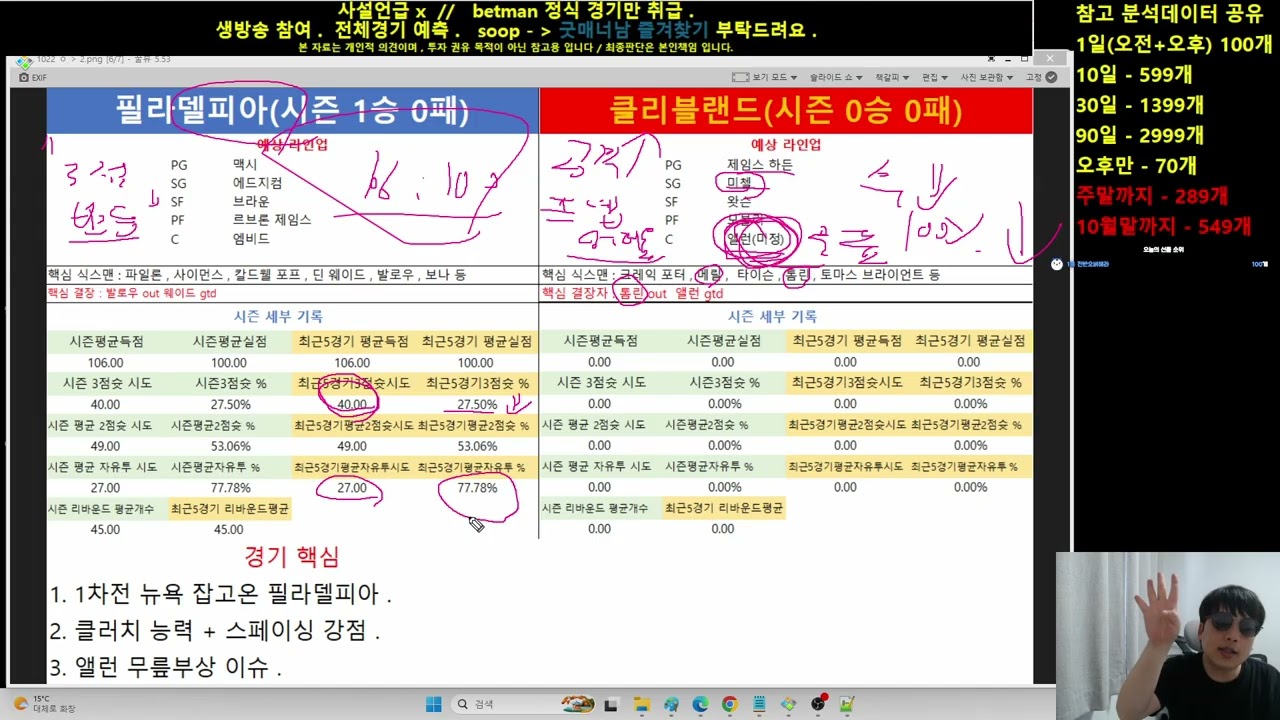Screen dimensions: 1280x720
Task: Switch to the image viewer taskbar icon
Action: coord(789,704)
